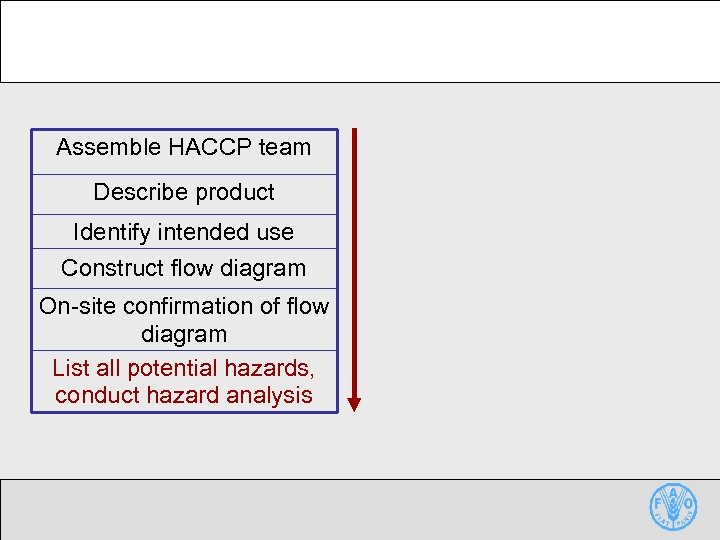Viewport: 720px width, 540px height.
Task: Click the red 'List all potential hazards,' line
Action: point(184,367)
